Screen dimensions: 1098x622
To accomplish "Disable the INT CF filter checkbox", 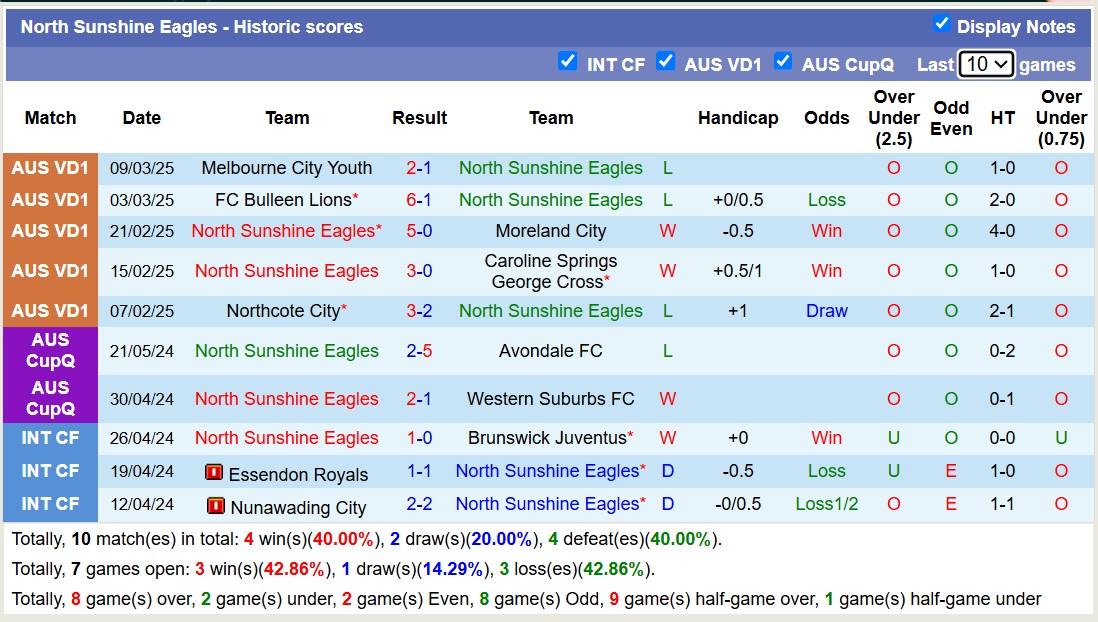I will click(568, 61).
